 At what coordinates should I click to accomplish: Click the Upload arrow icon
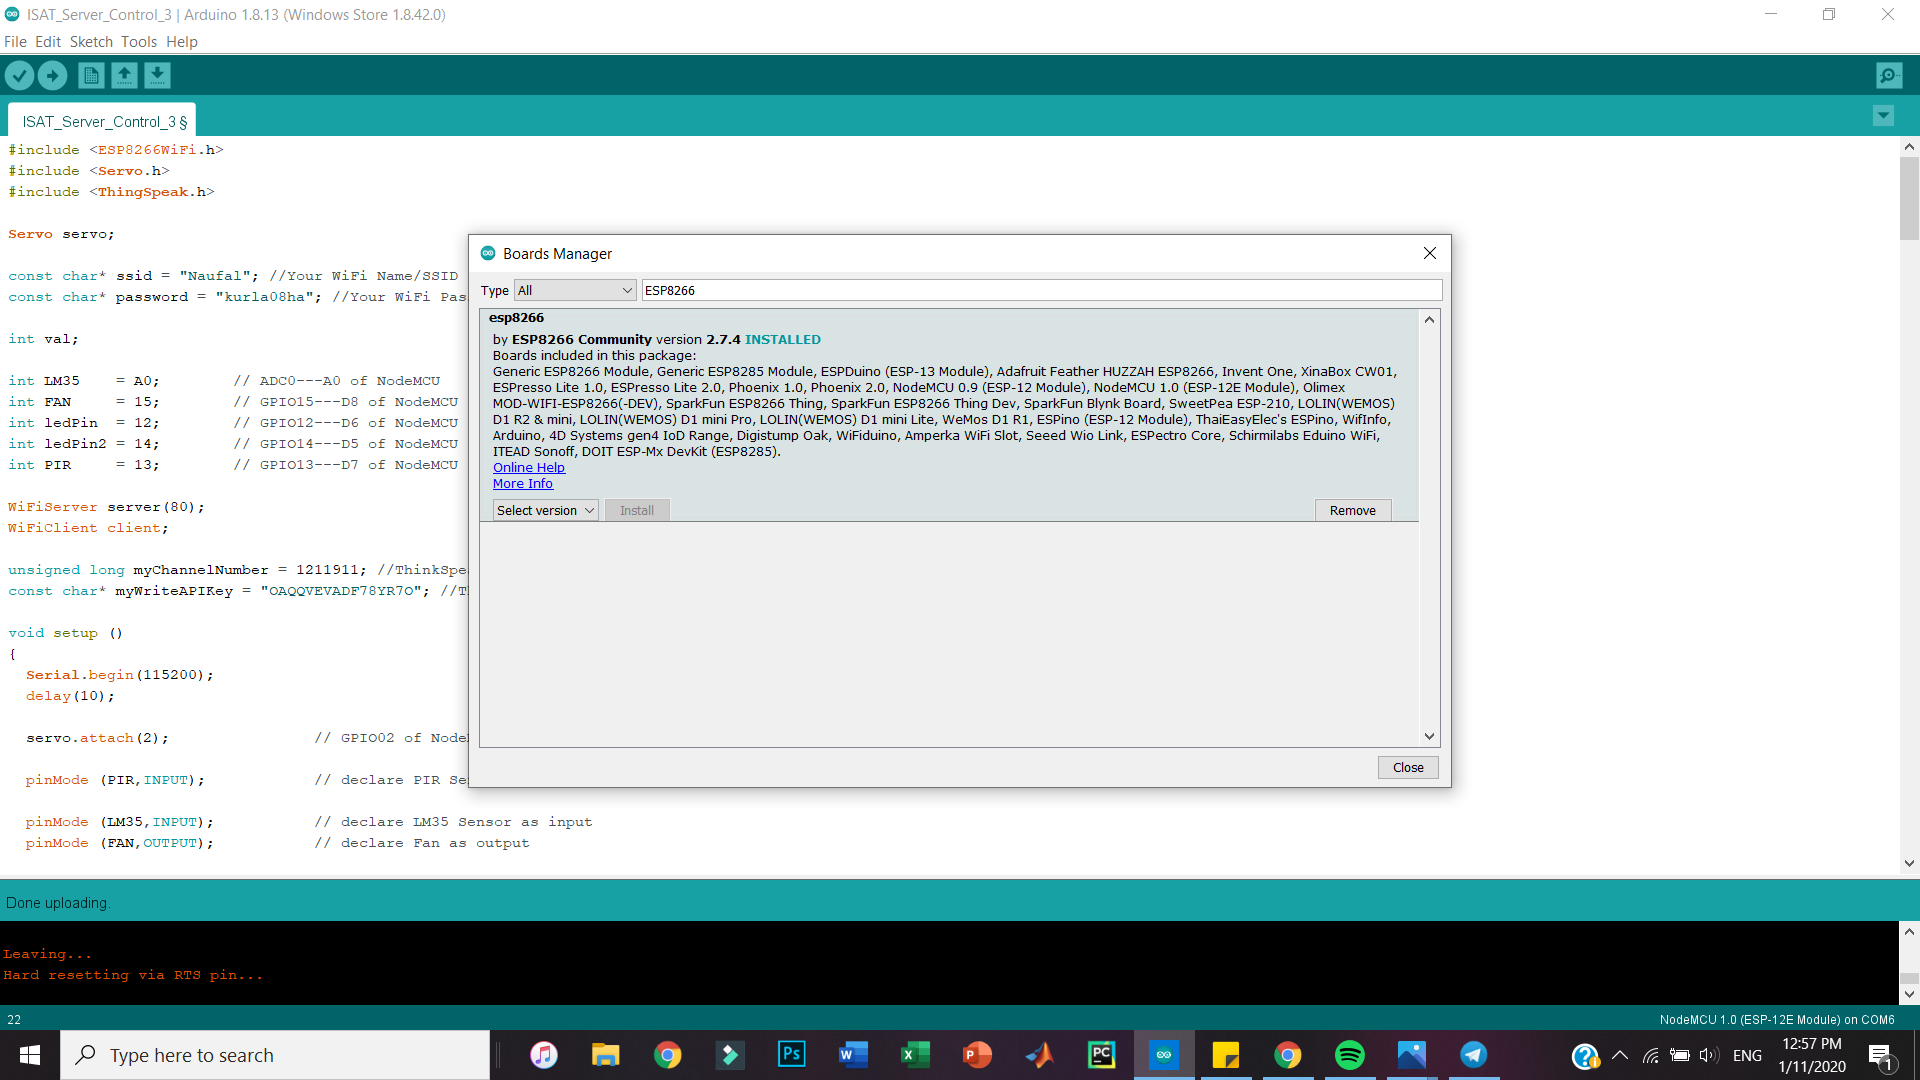coord(52,75)
